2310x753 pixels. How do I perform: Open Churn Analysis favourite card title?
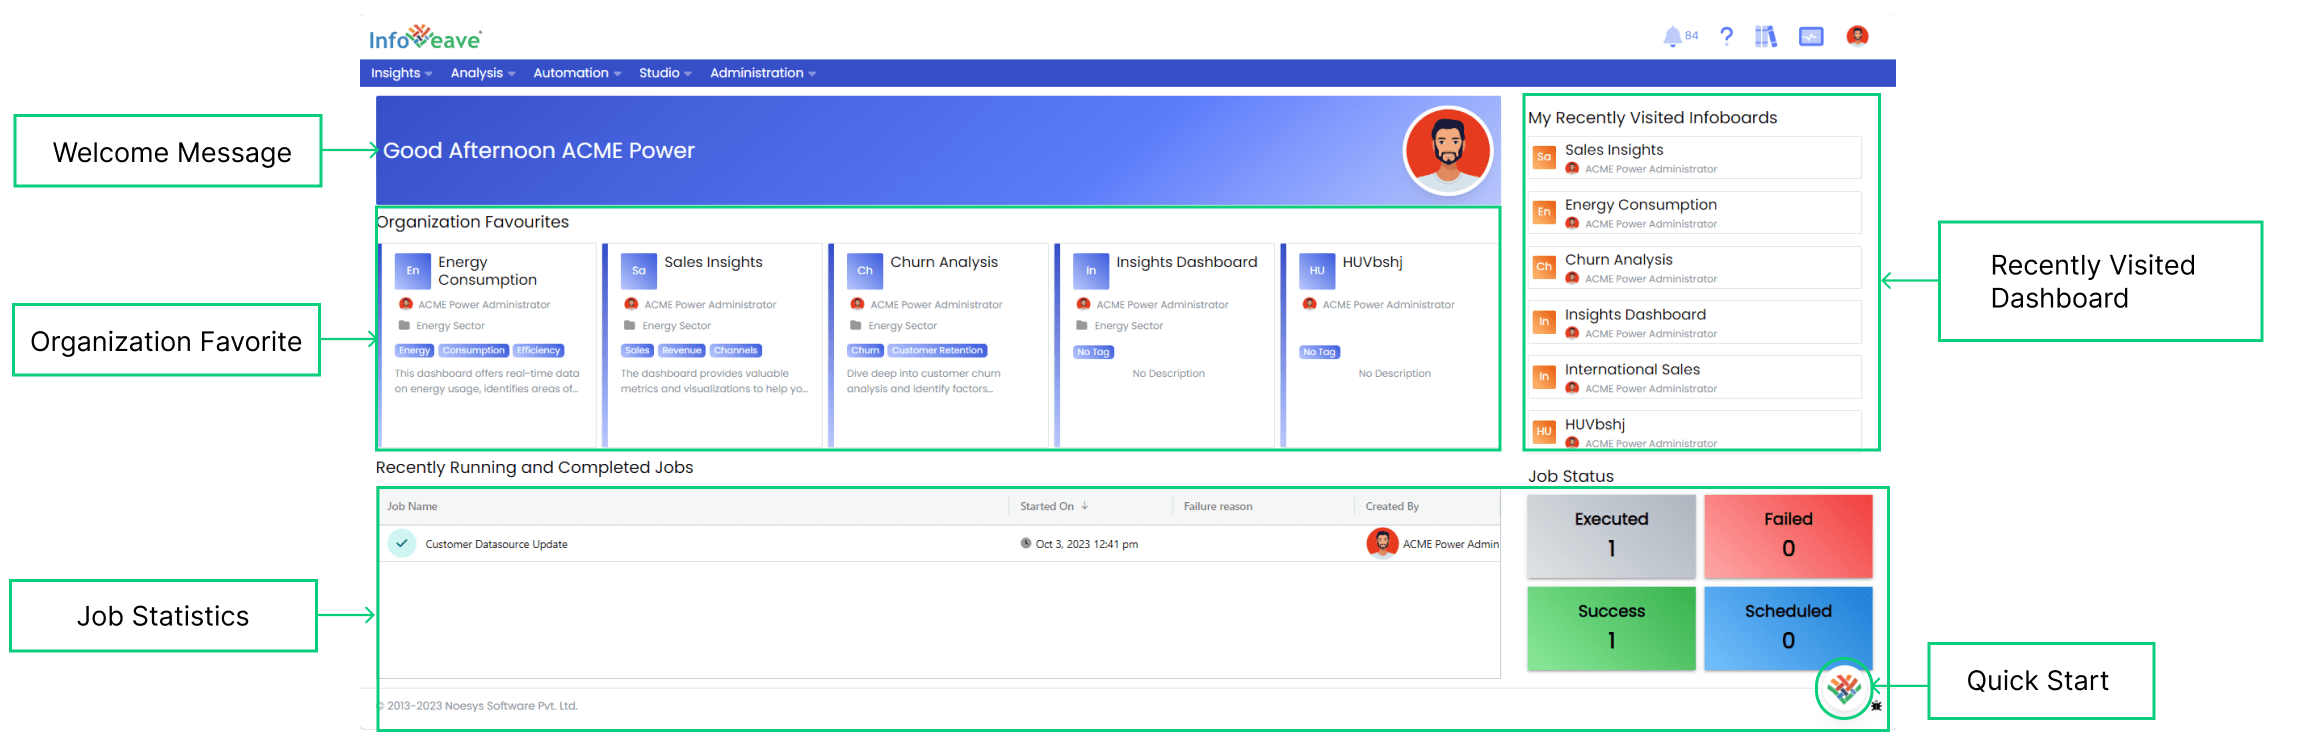[x=944, y=262]
